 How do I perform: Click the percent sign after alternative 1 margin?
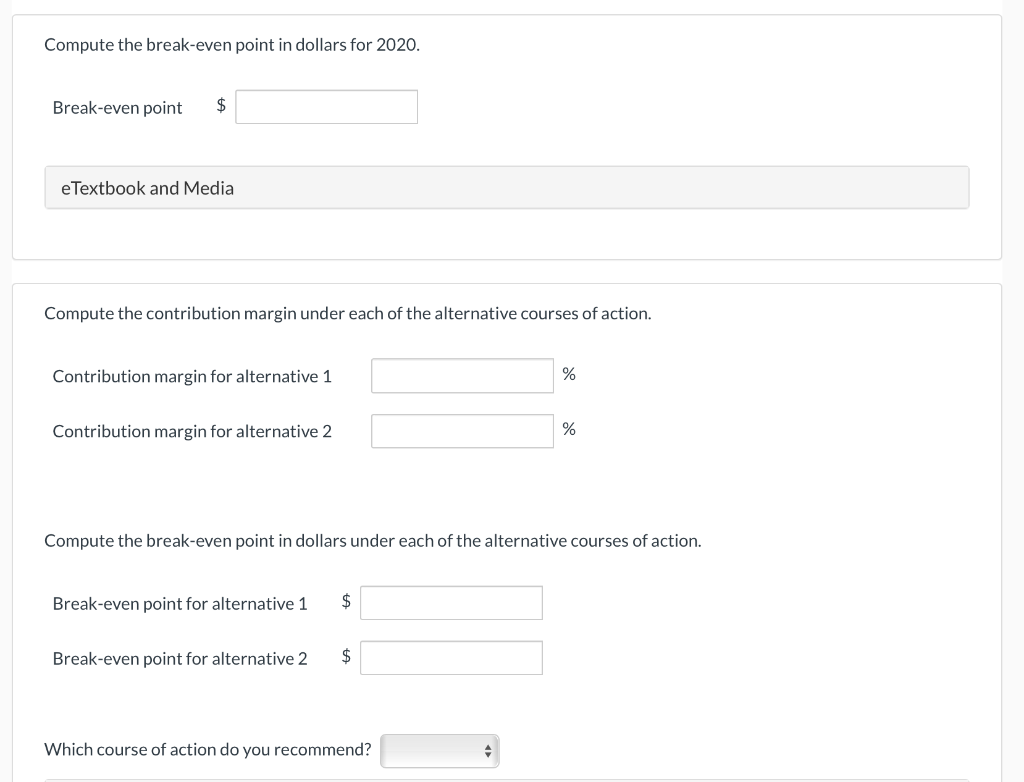569,374
